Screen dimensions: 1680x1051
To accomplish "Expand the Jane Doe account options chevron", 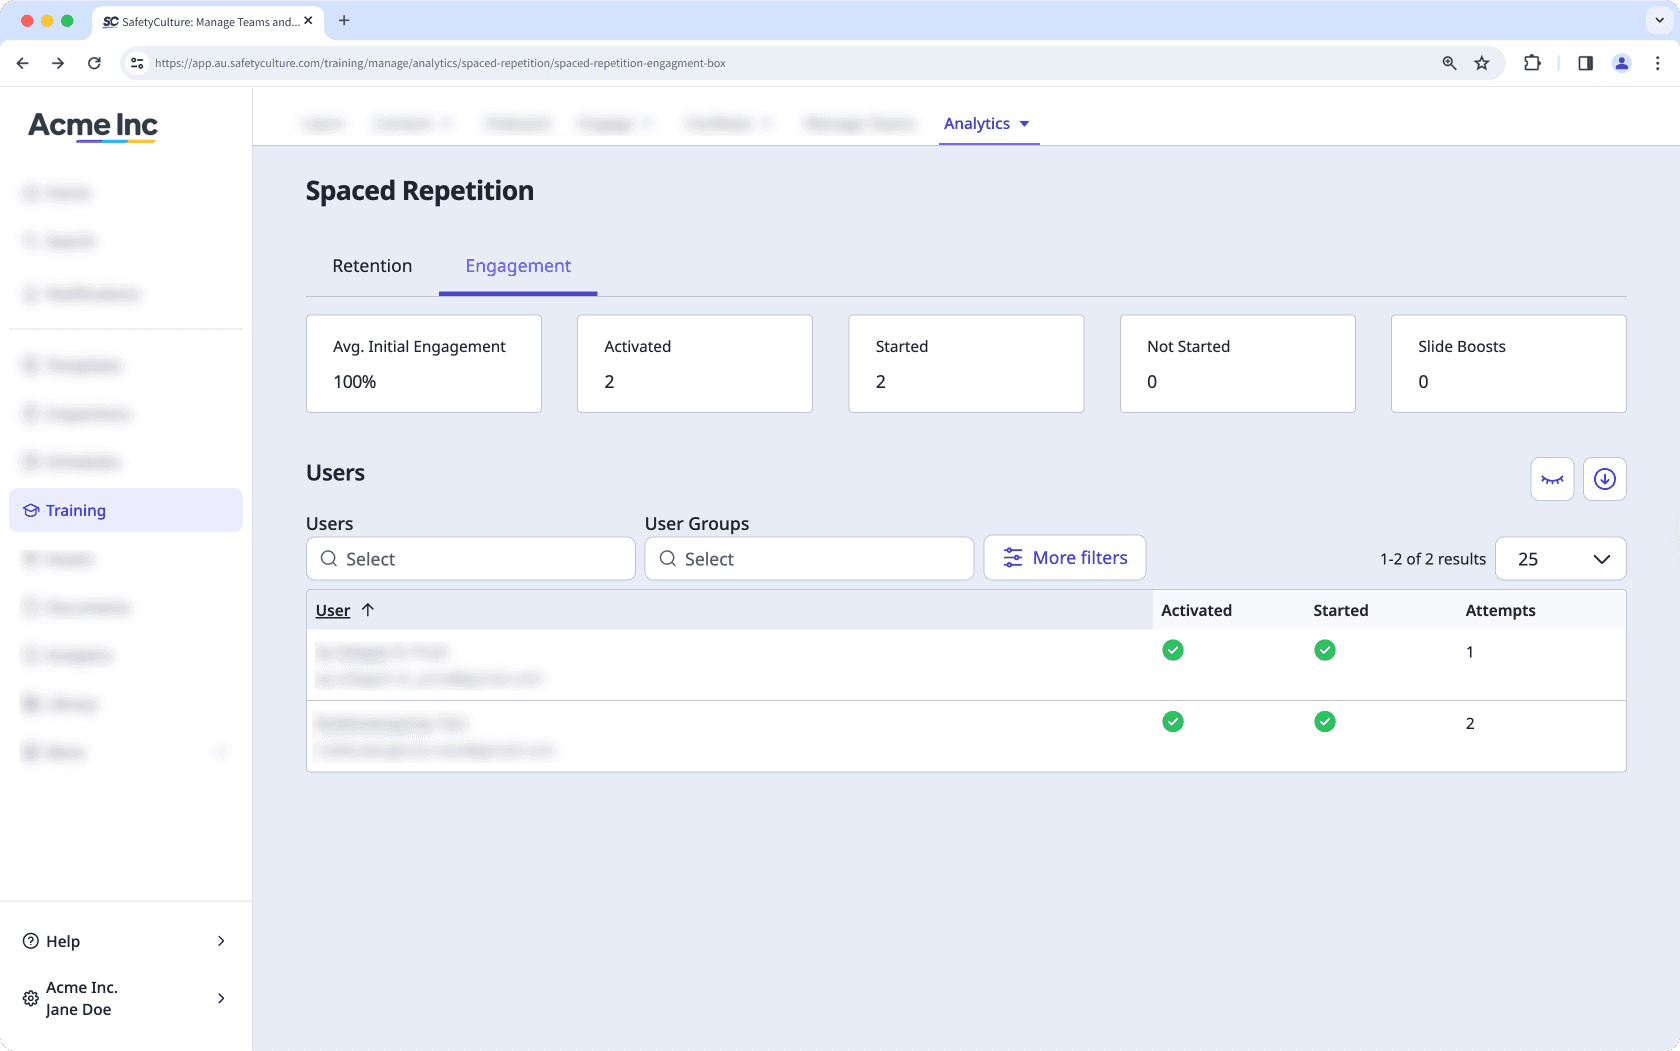I will pos(221,998).
